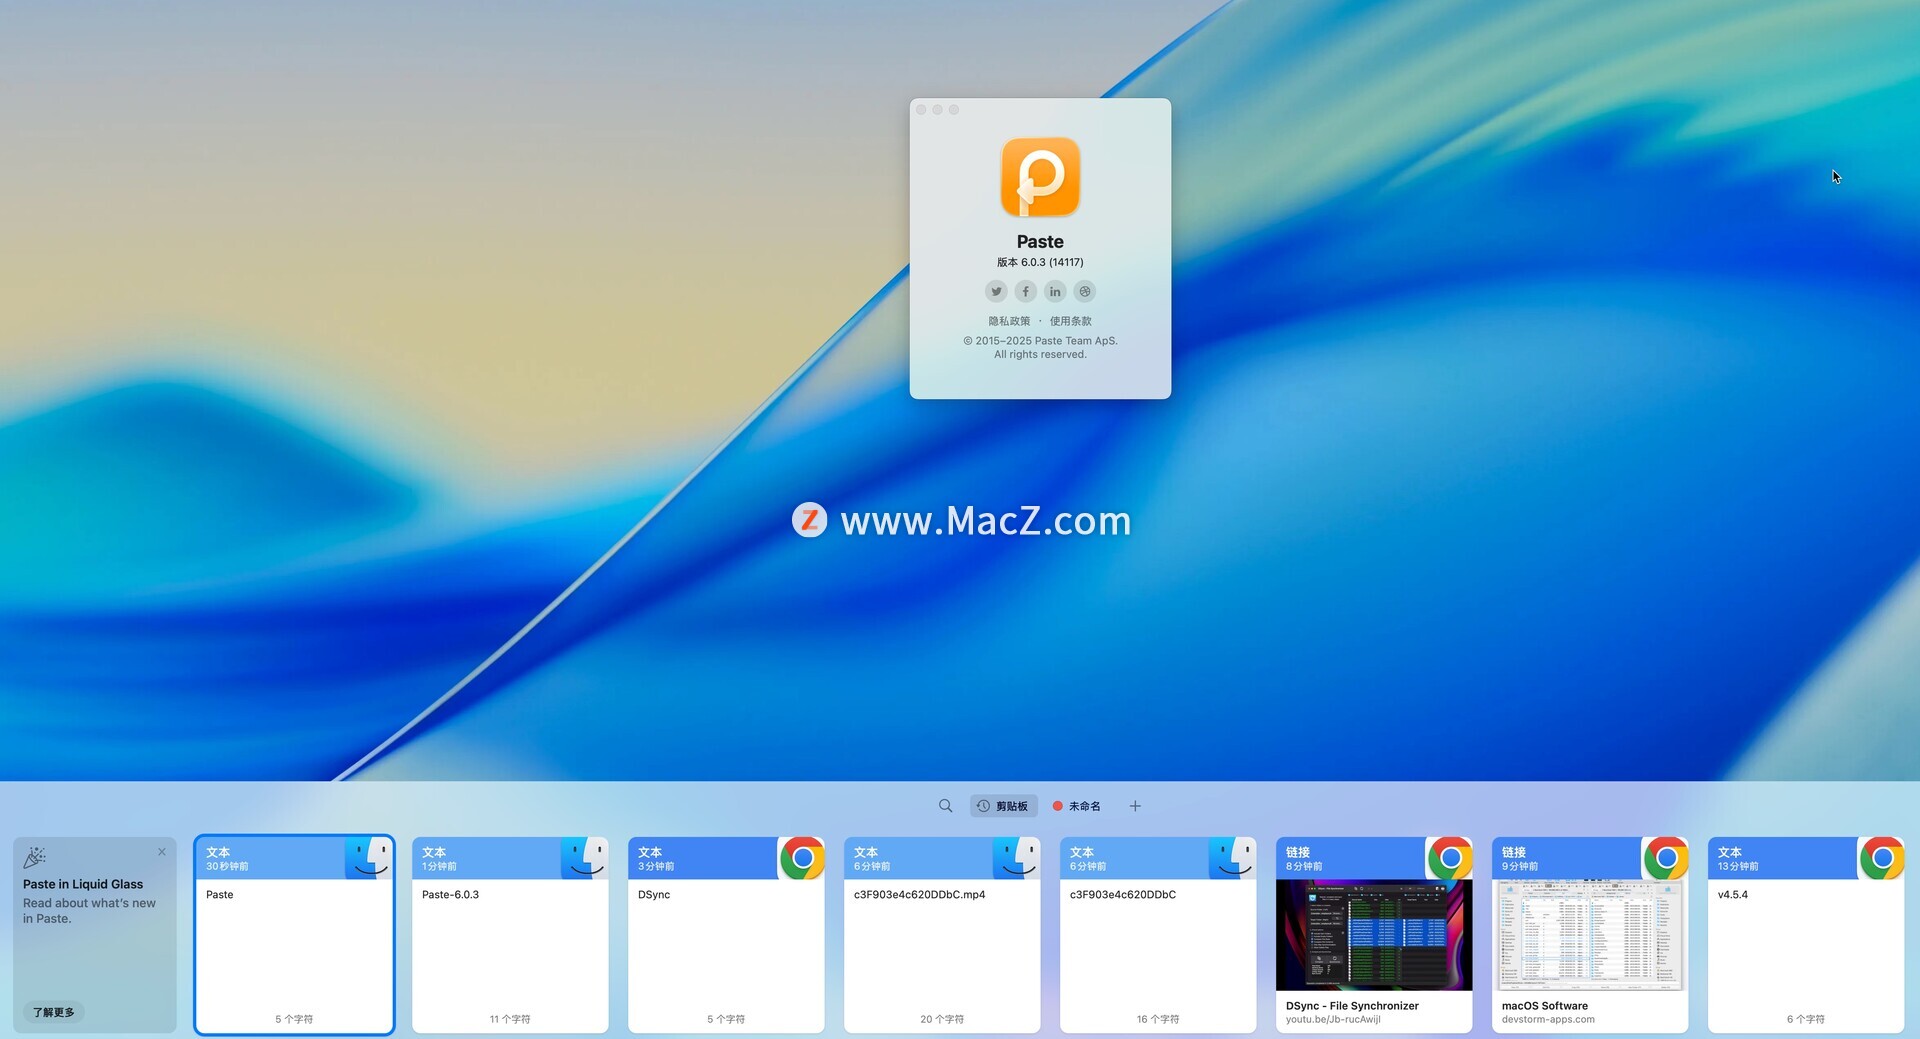This screenshot has width=1920, height=1039.
Task: Click the Chrome icon on DSync text card
Action: point(802,858)
